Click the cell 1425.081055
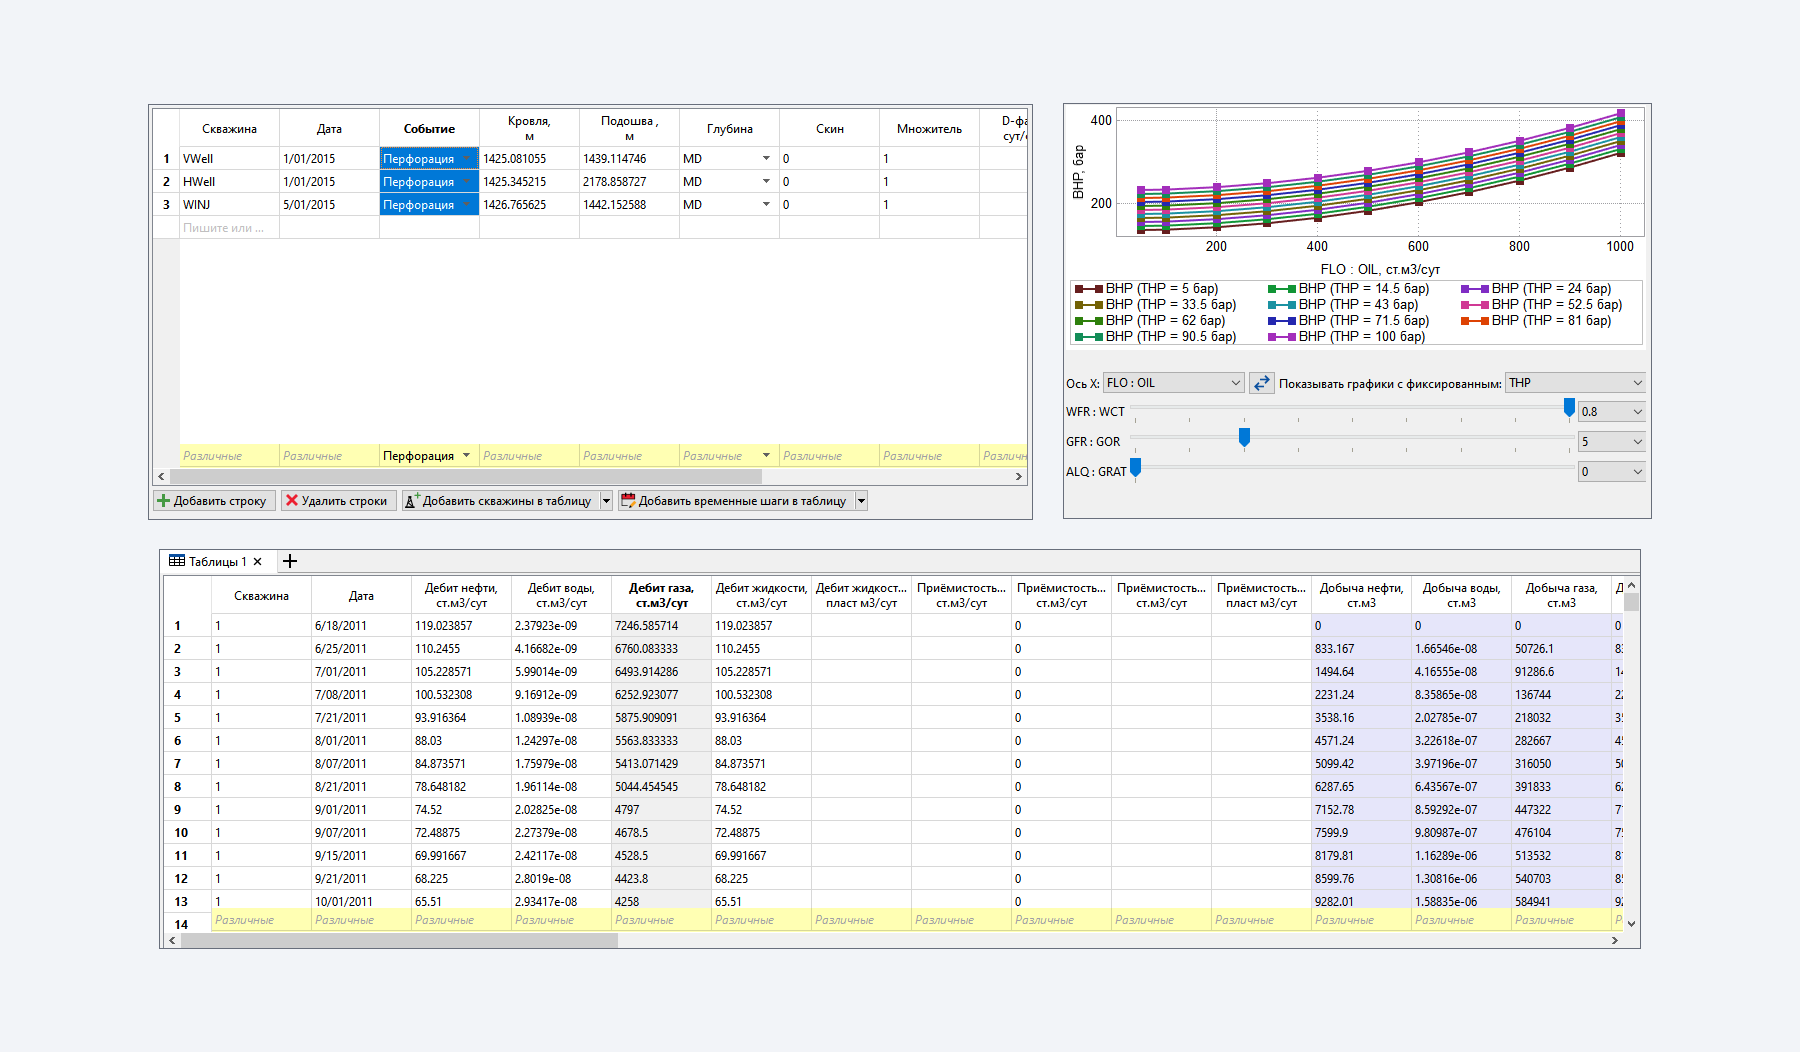This screenshot has height=1052, width=1800. 529,159
